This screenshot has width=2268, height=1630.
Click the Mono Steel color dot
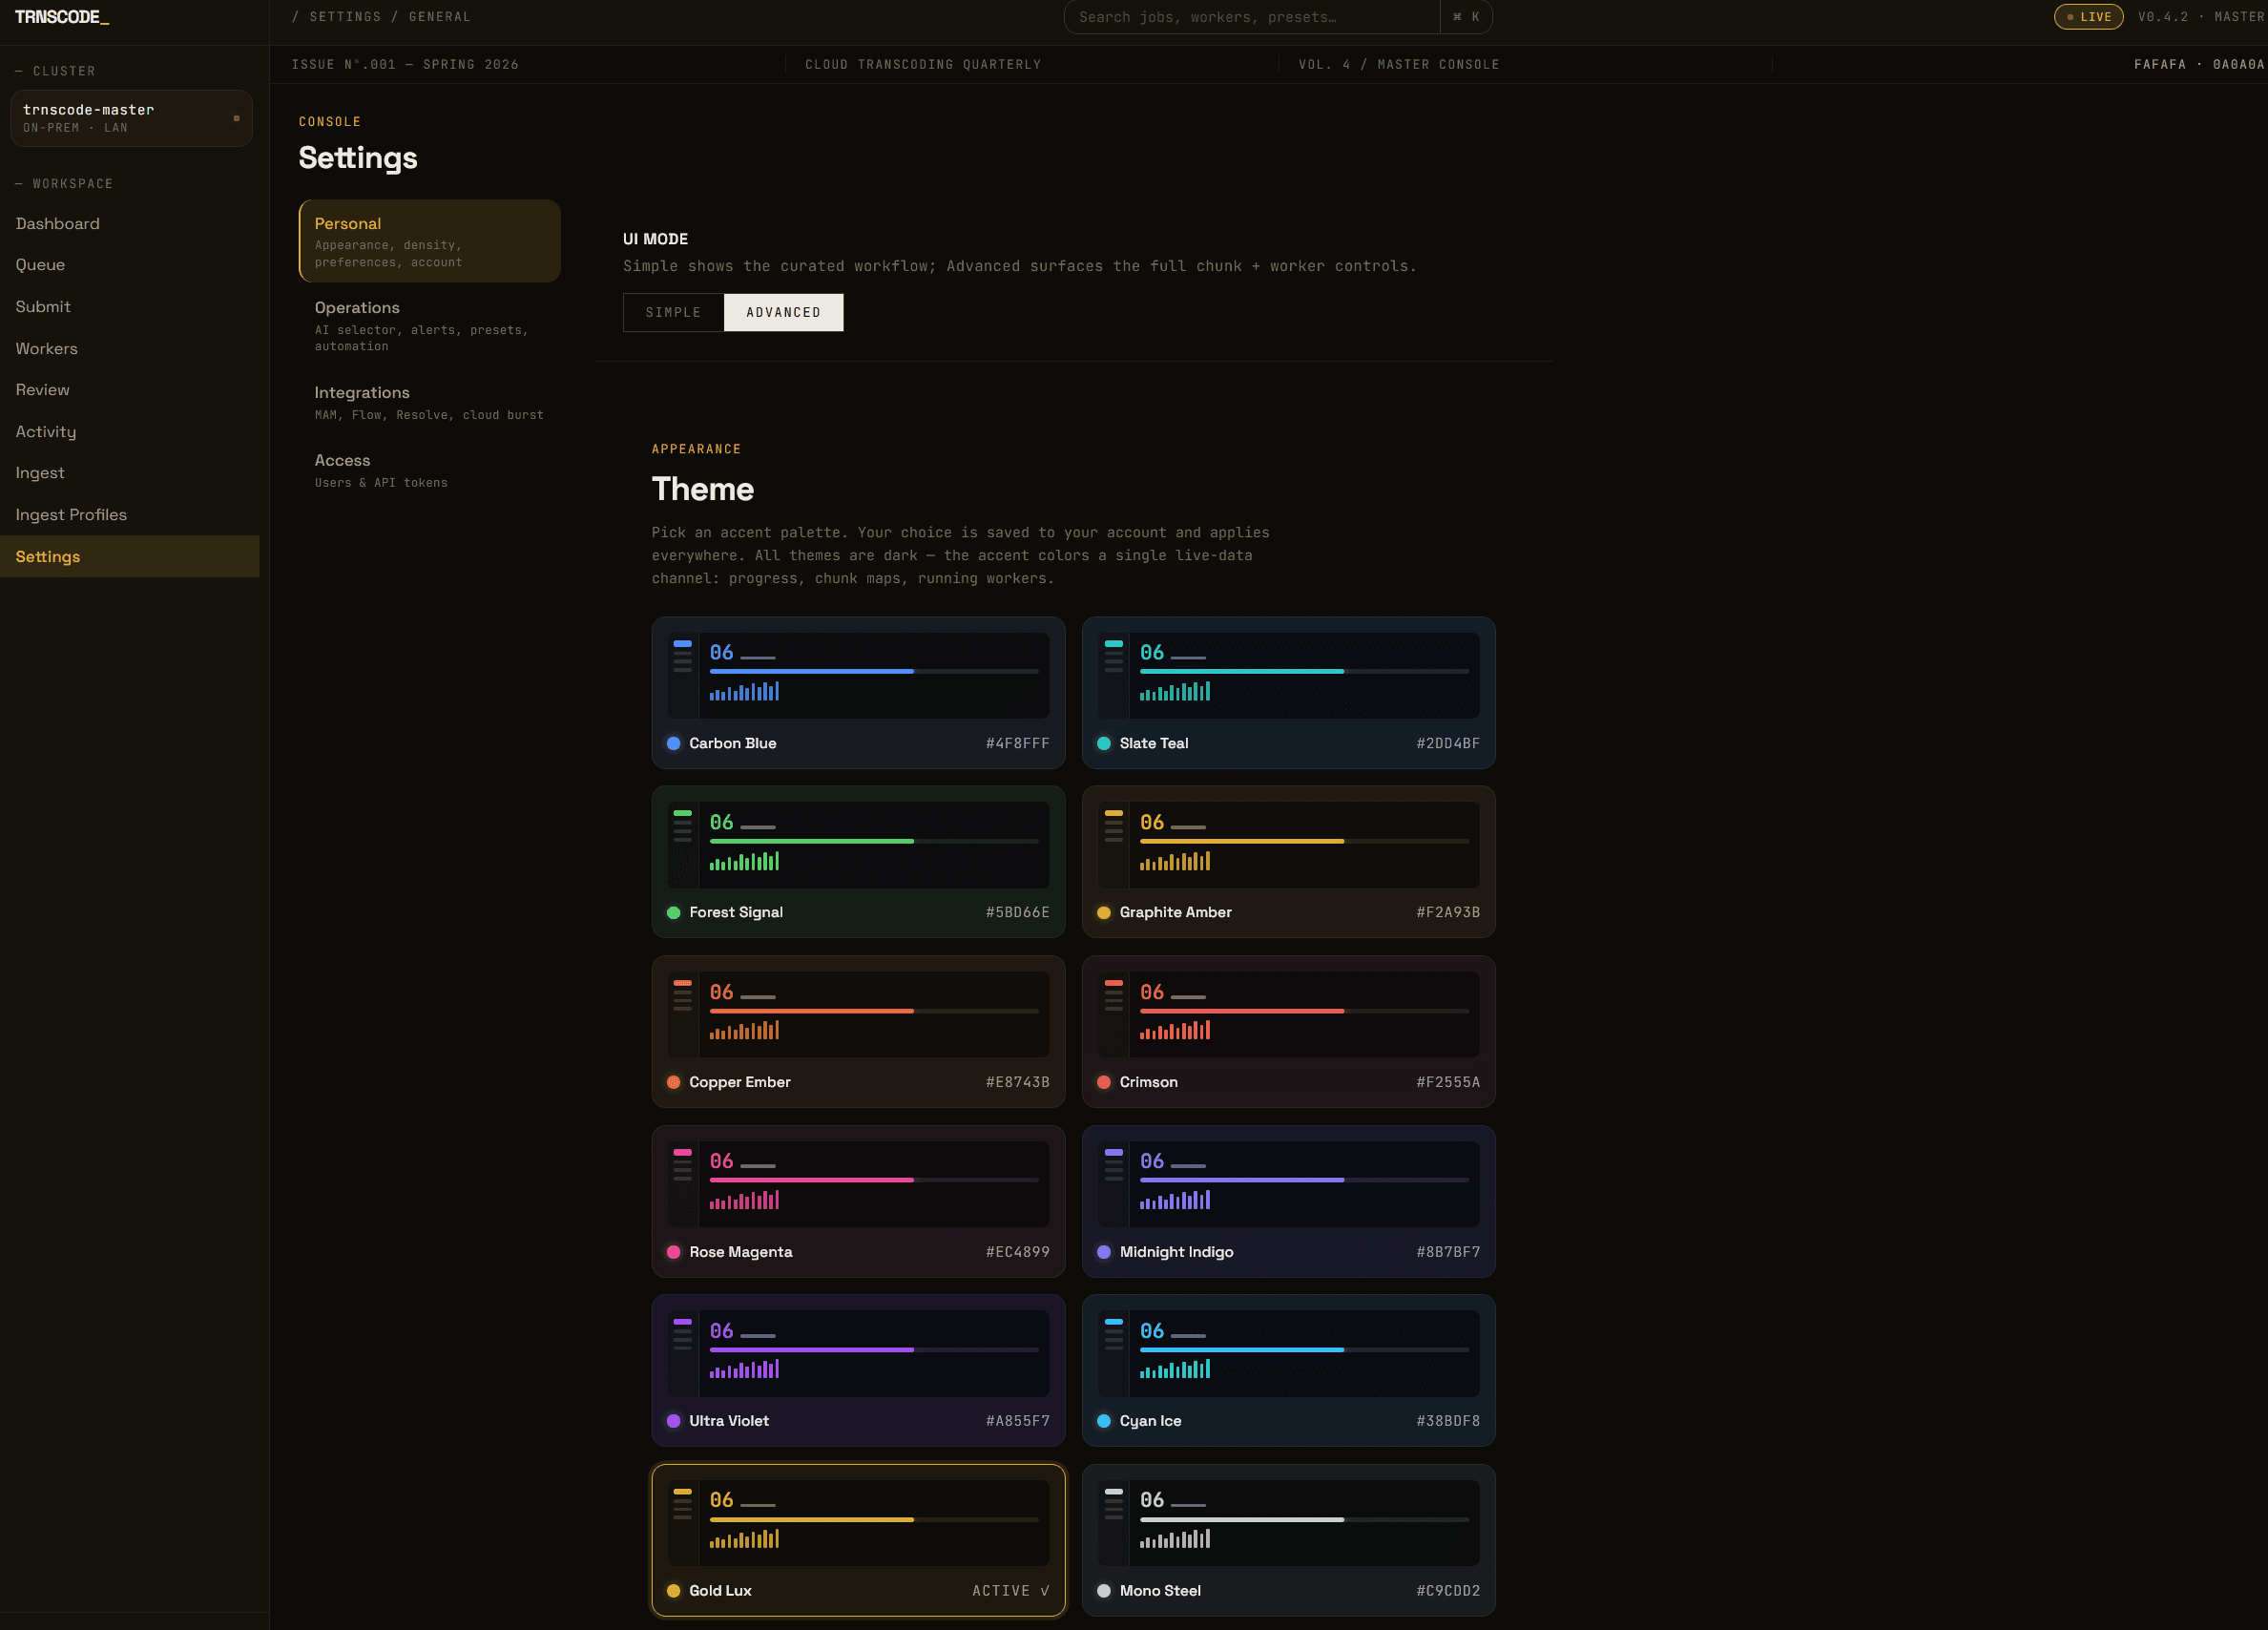click(1103, 1591)
